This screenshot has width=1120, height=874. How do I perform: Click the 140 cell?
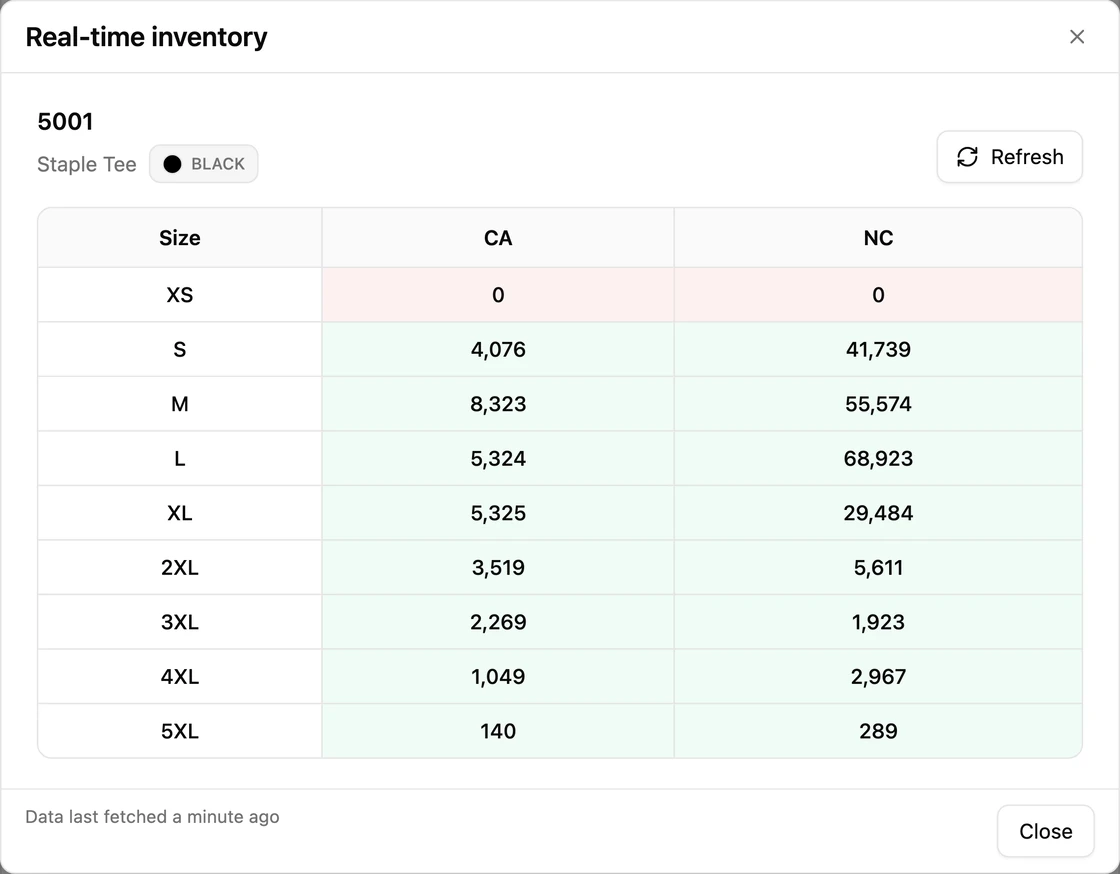[x=498, y=731]
